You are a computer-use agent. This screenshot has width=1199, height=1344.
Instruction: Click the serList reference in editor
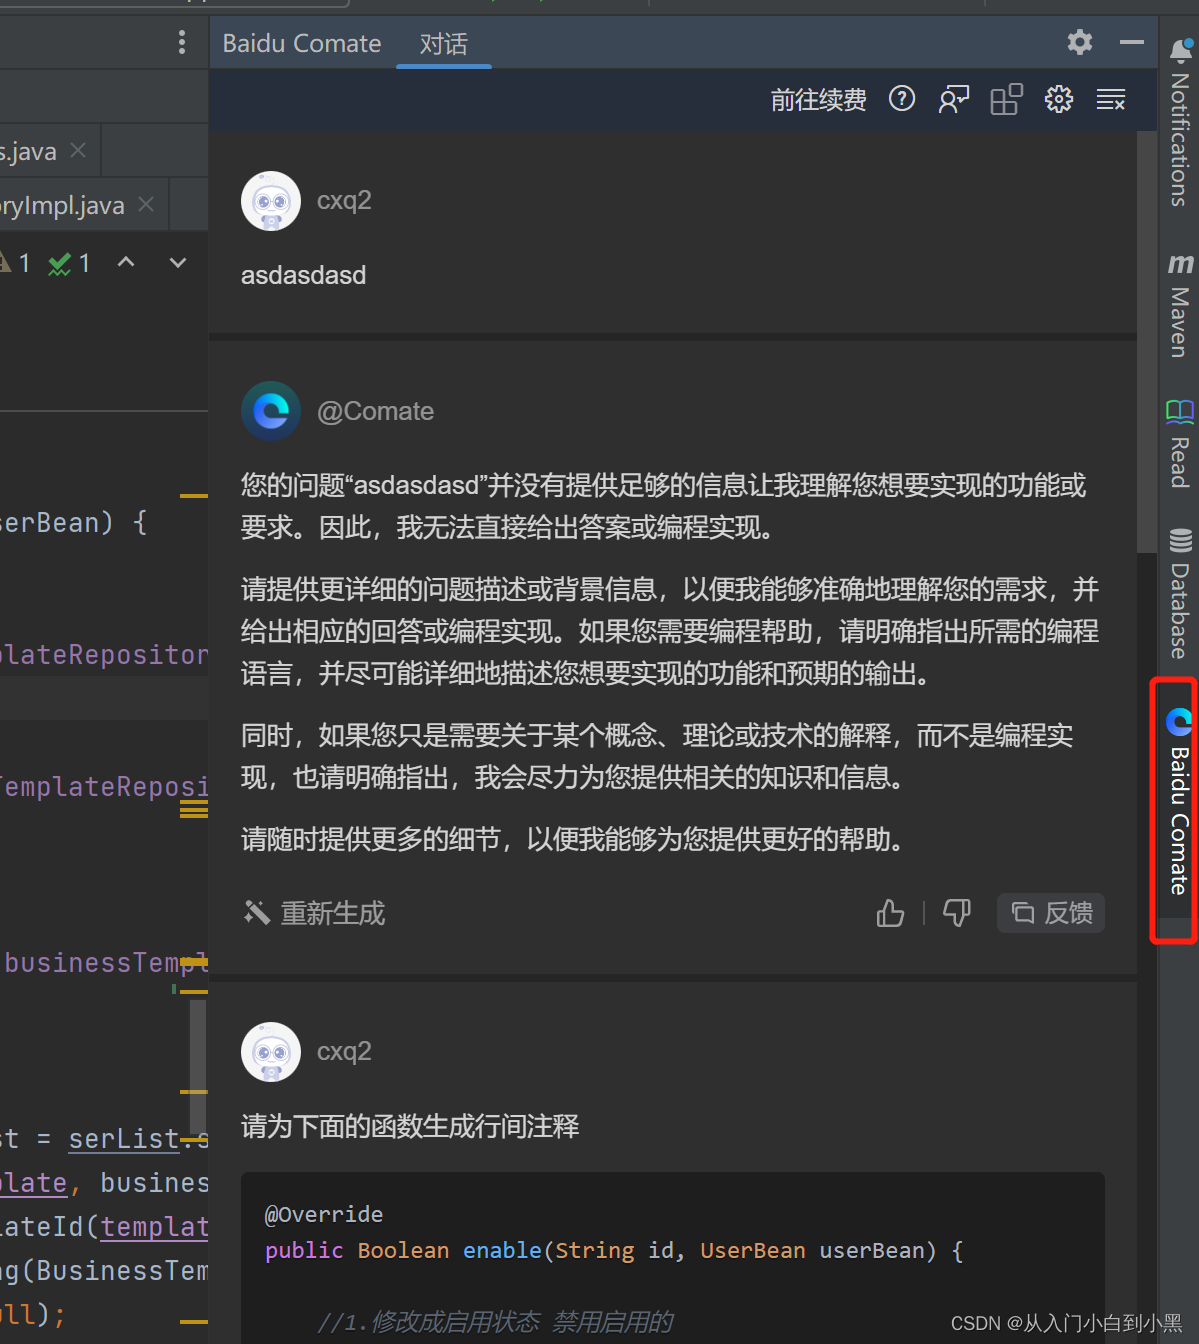[x=124, y=1139]
